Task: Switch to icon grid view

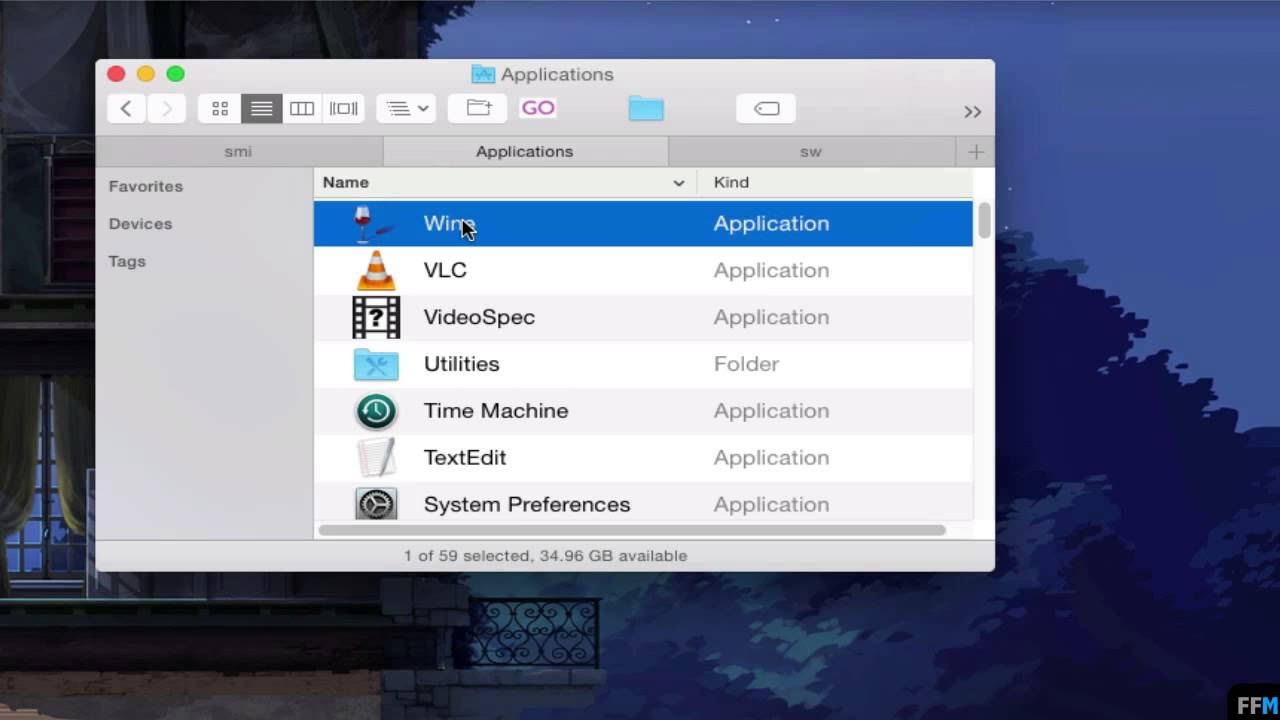Action: [x=220, y=109]
